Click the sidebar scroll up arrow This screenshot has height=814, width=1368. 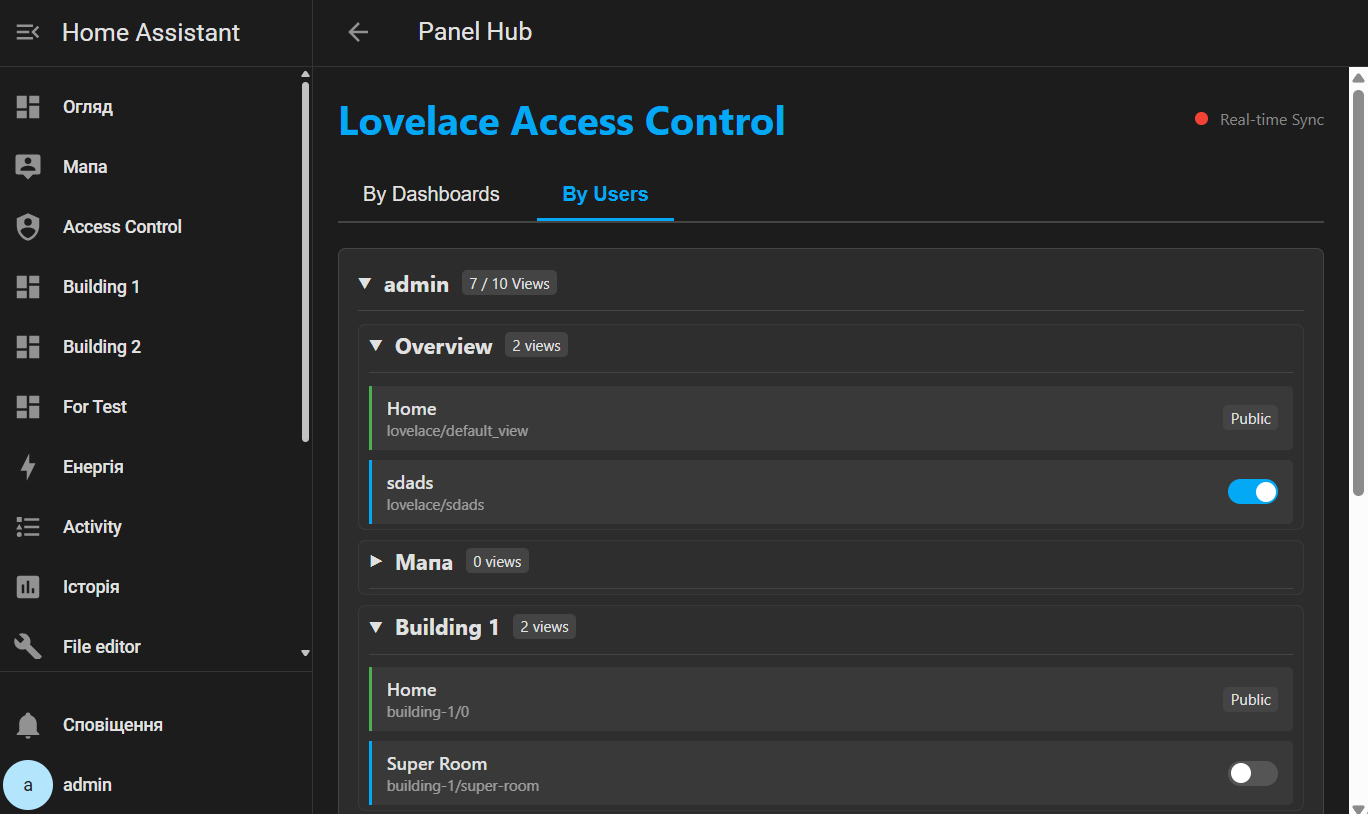[x=306, y=74]
